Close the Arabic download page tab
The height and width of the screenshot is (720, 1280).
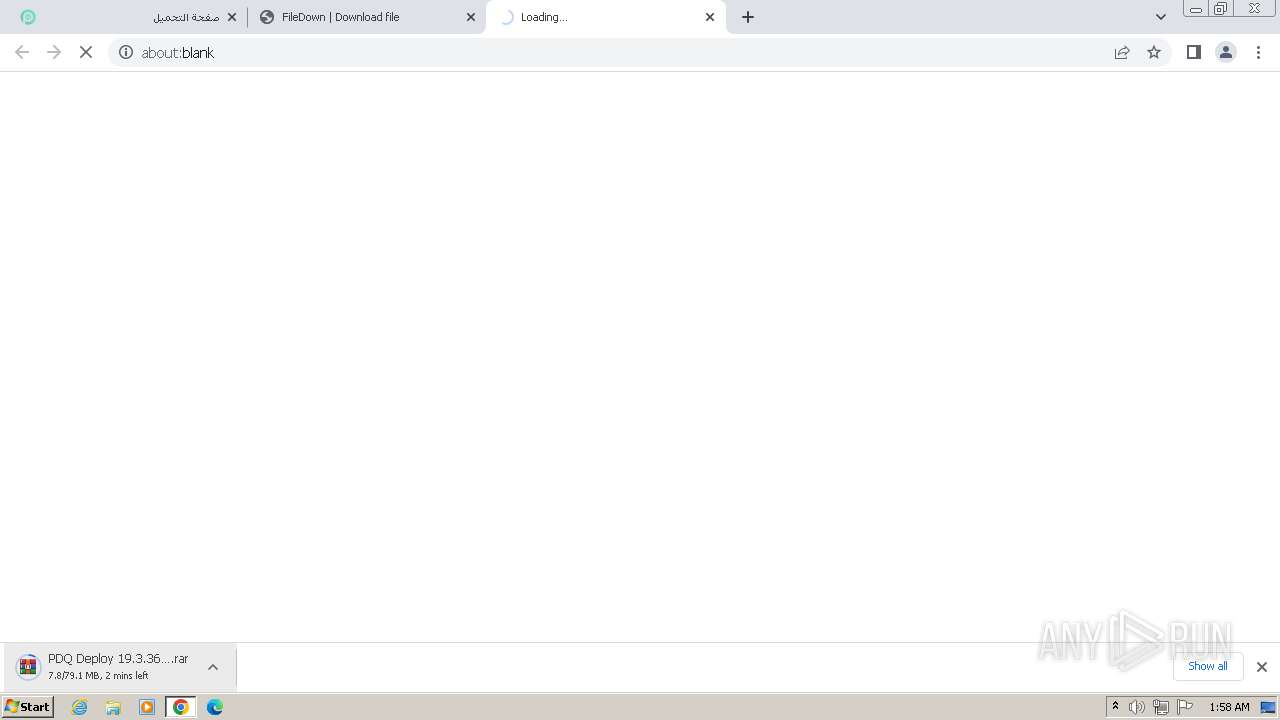click(232, 17)
